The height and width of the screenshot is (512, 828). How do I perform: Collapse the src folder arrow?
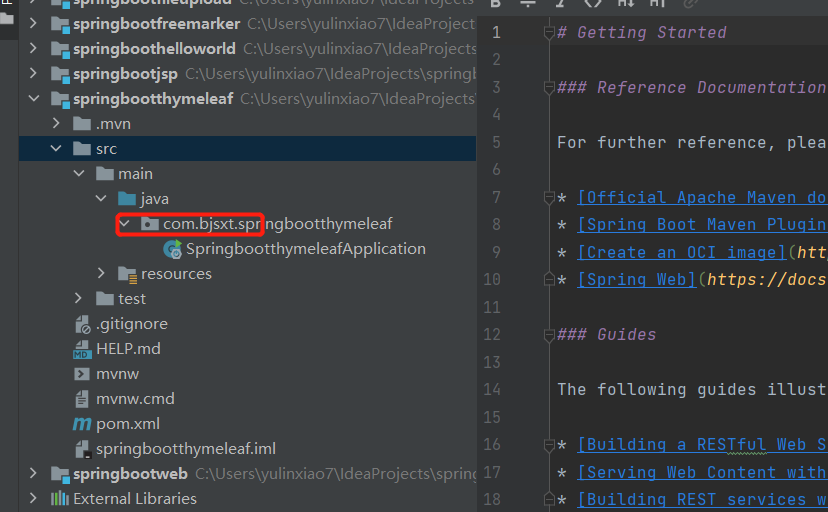(x=56, y=149)
